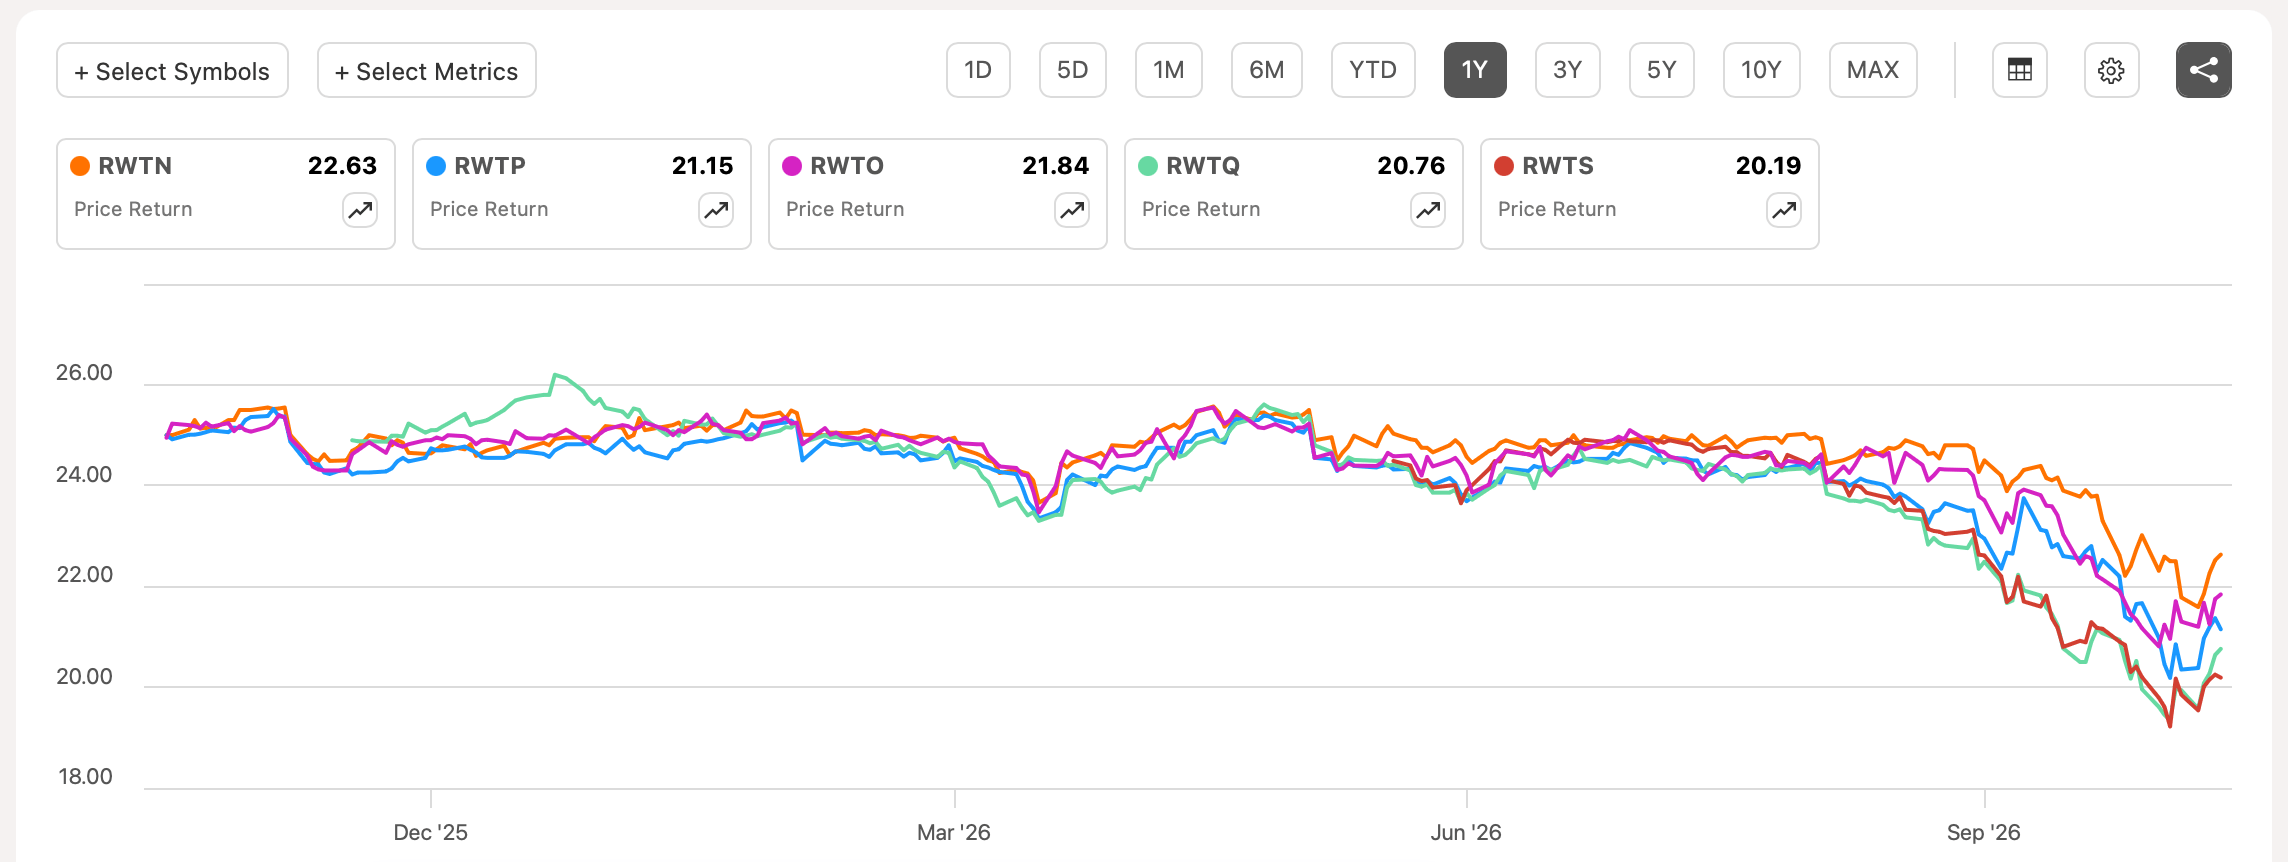The width and height of the screenshot is (2288, 862).
Task: Switch chart range to 1D
Action: tap(978, 70)
